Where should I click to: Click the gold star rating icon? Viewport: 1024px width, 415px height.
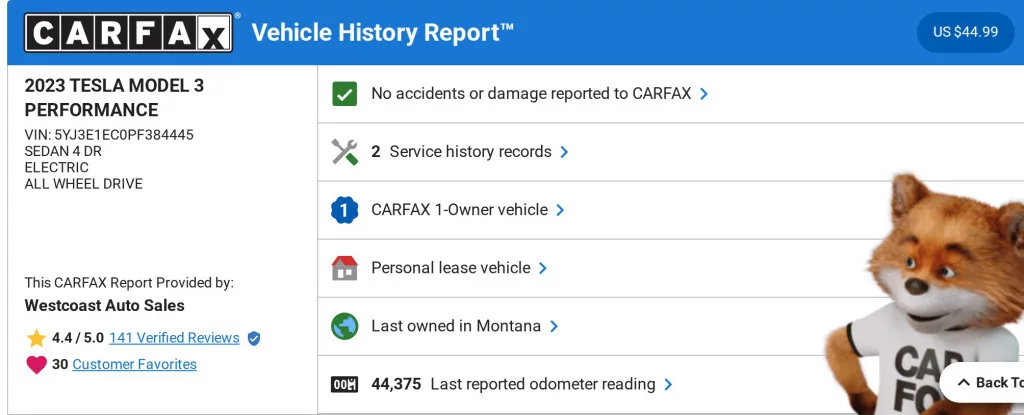coord(36,338)
